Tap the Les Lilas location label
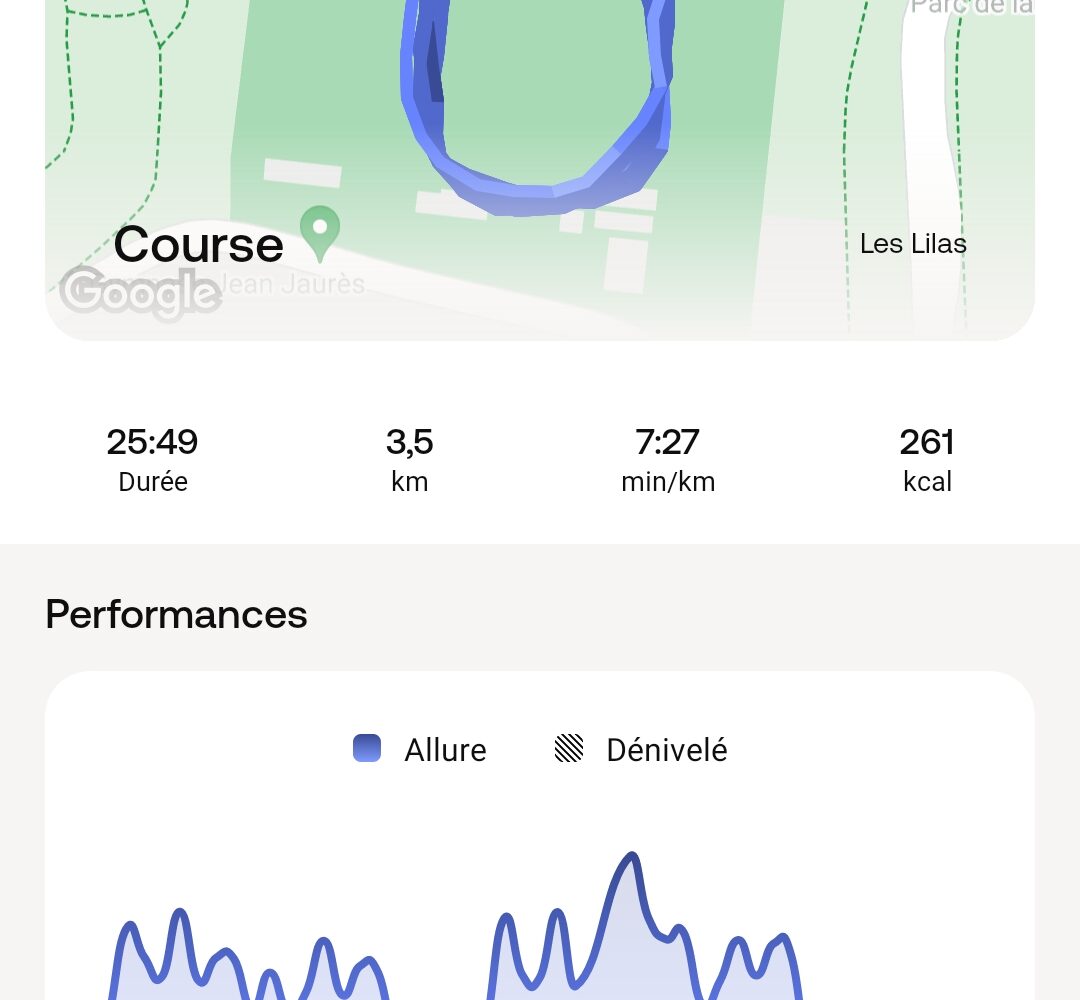1080x1000 pixels. point(913,244)
